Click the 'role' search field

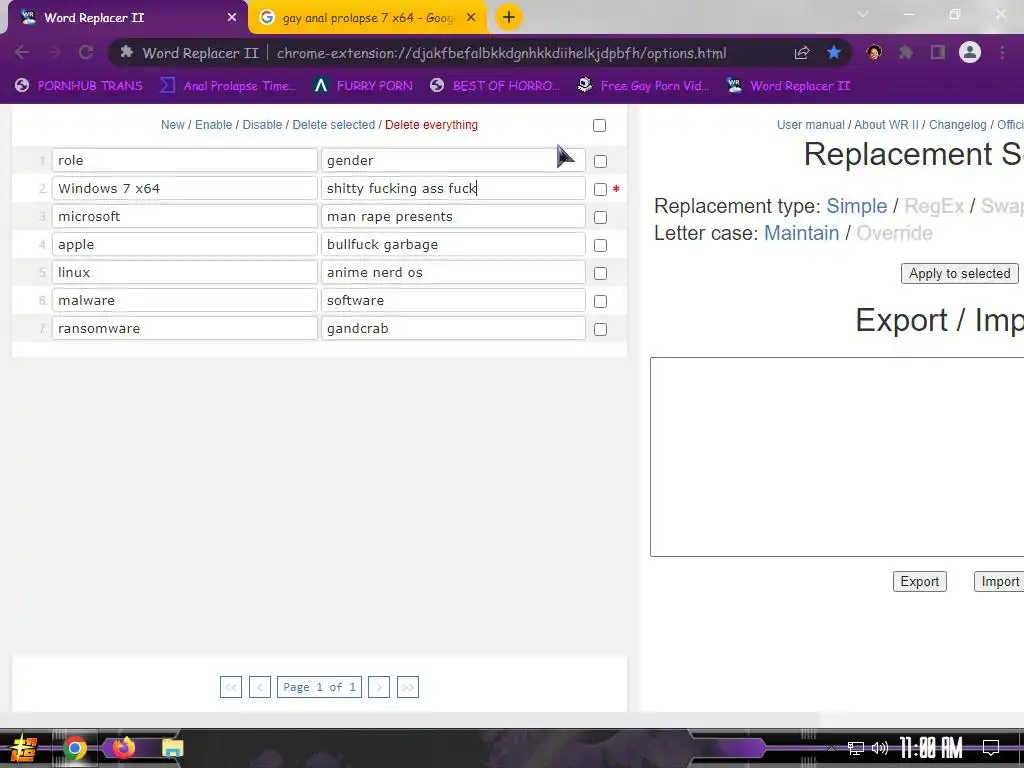[x=185, y=161]
